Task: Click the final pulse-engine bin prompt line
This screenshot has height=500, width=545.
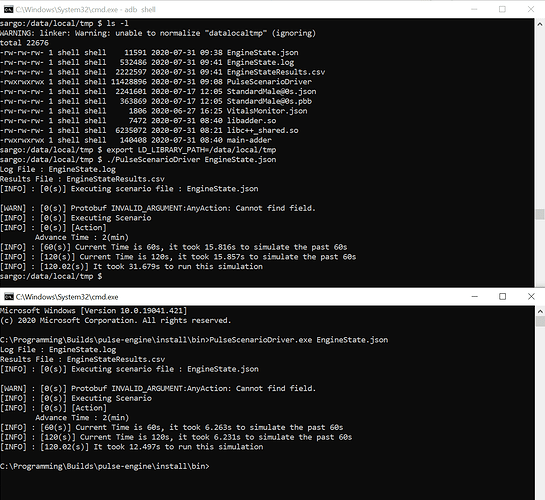Action: pyautogui.click(x=105, y=466)
